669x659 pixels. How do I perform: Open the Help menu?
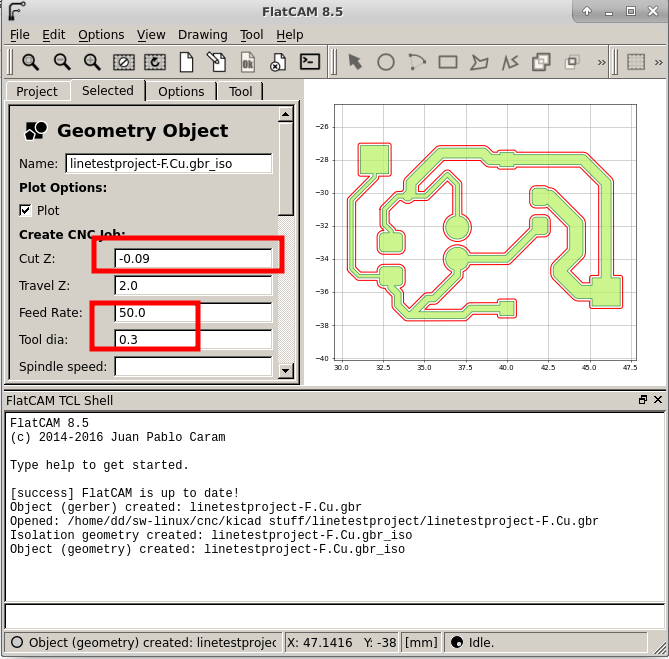click(x=290, y=35)
